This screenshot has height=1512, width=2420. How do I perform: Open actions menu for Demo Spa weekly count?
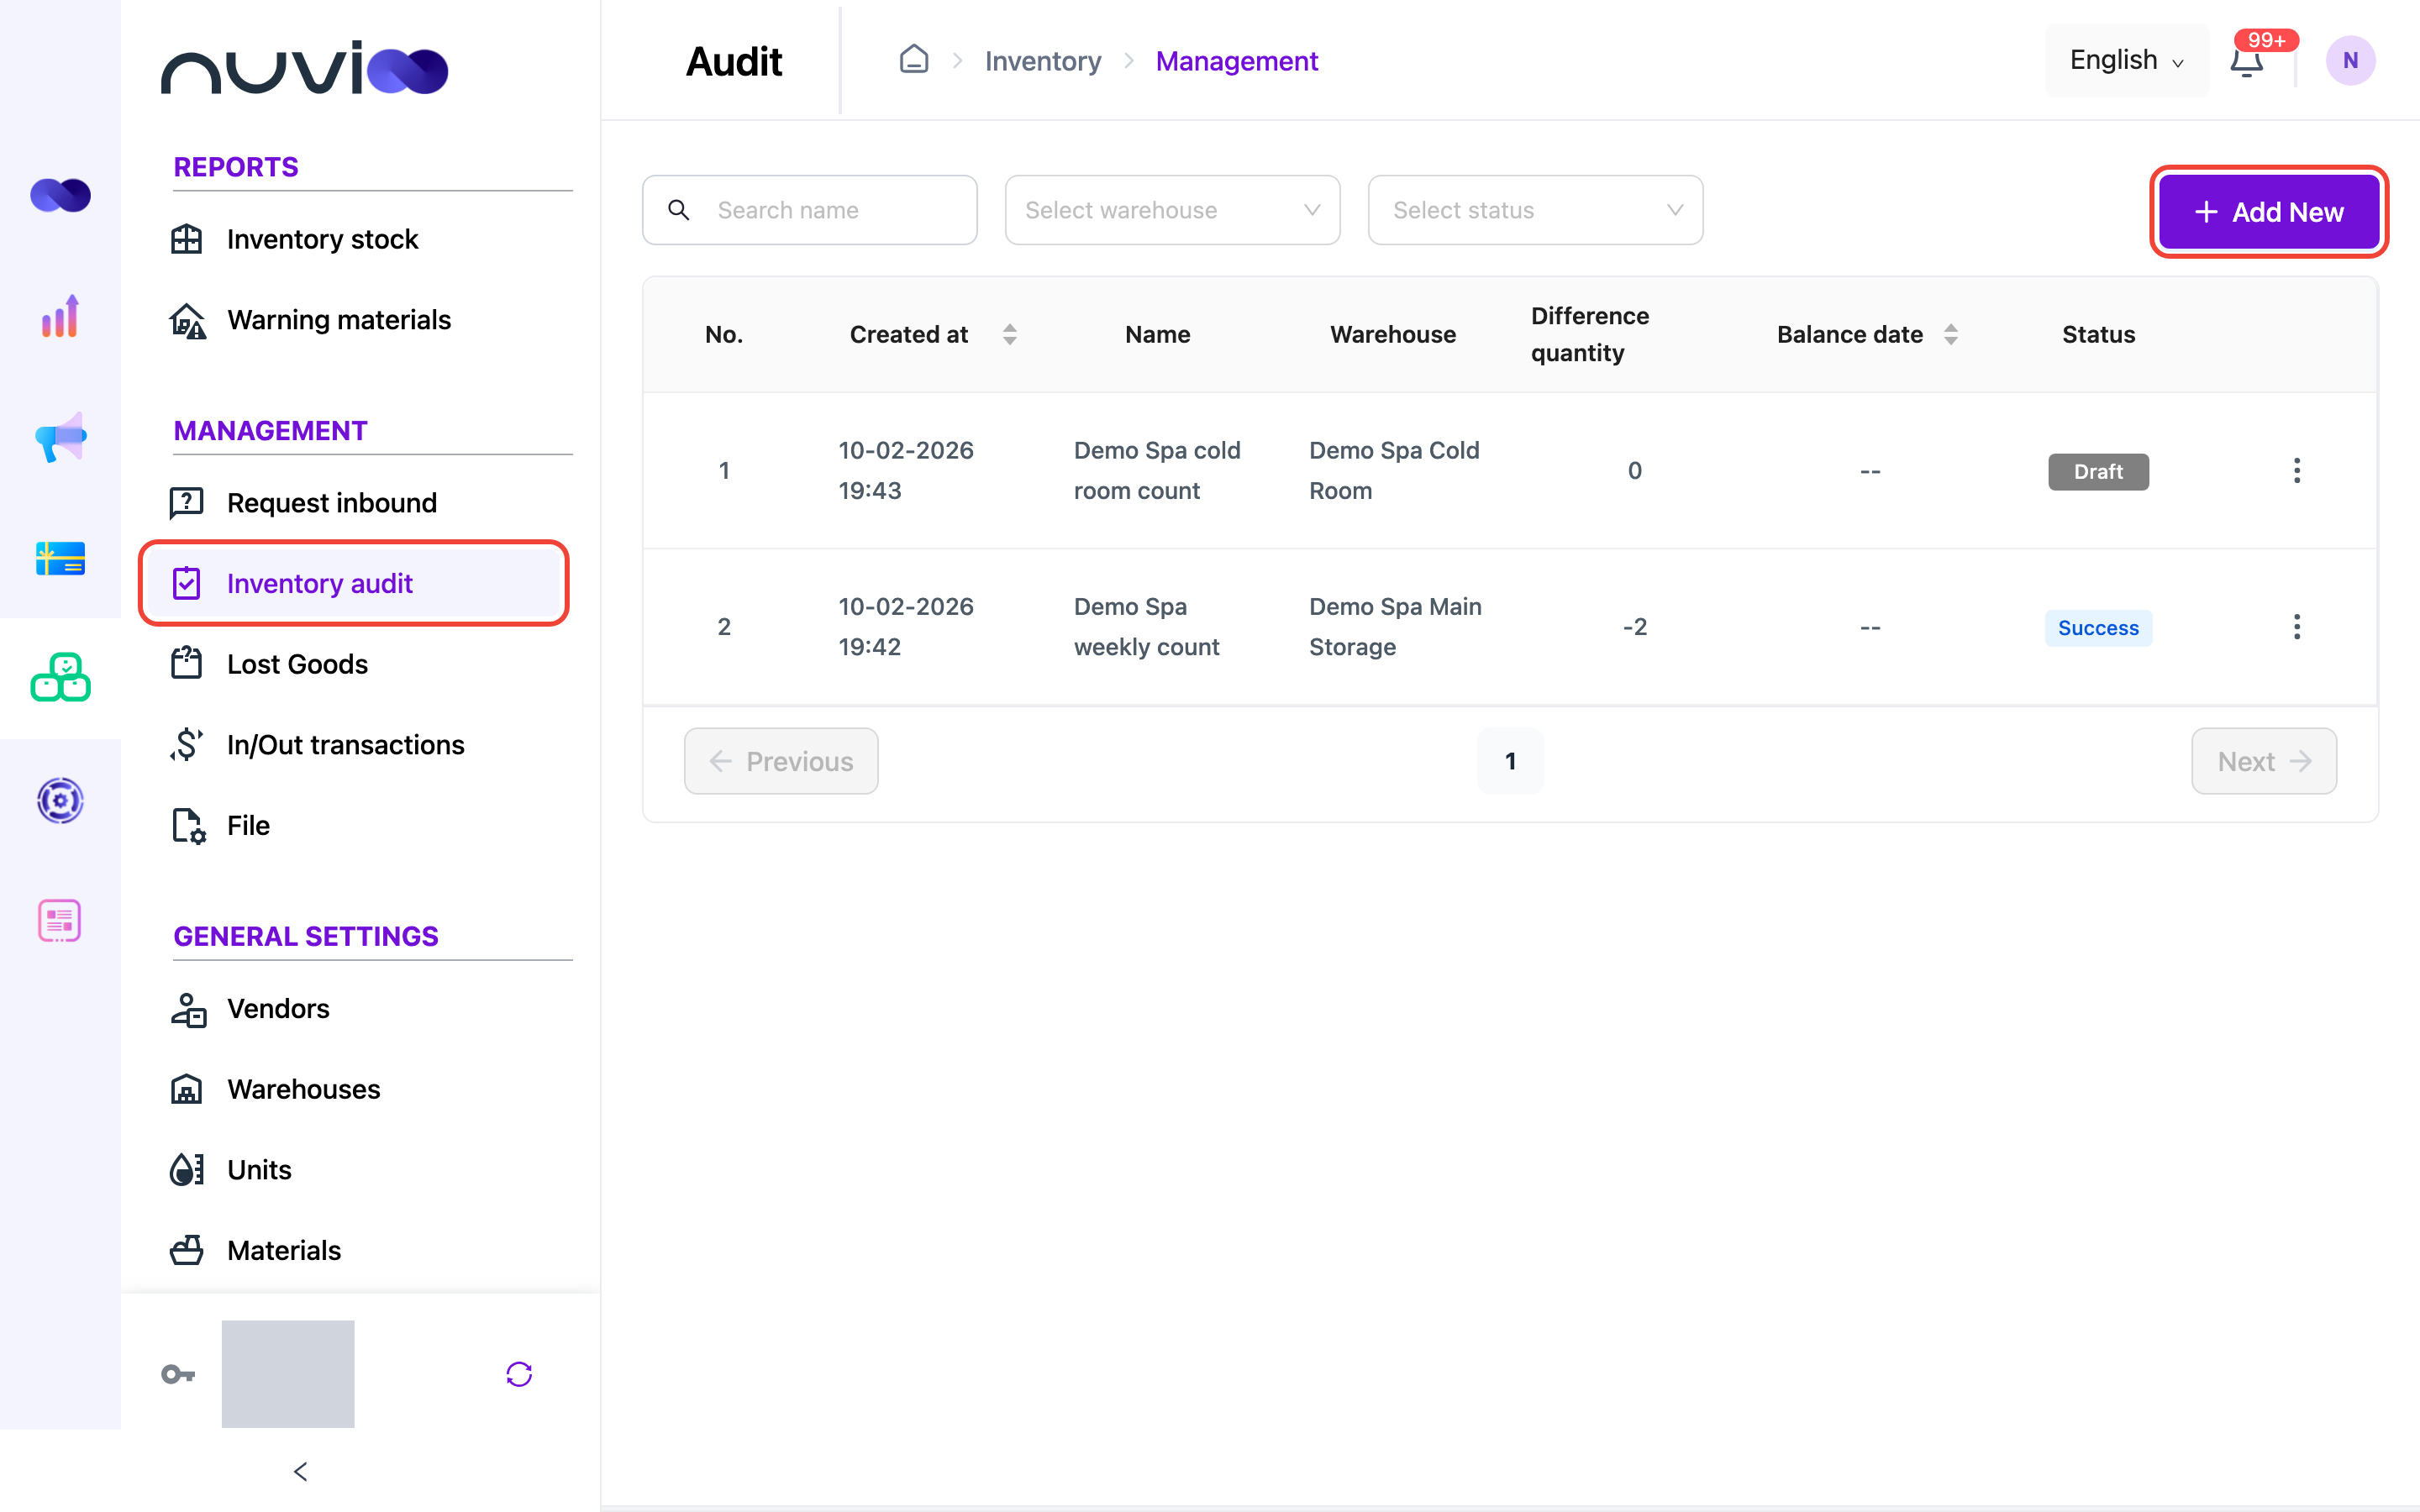(x=2297, y=627)
